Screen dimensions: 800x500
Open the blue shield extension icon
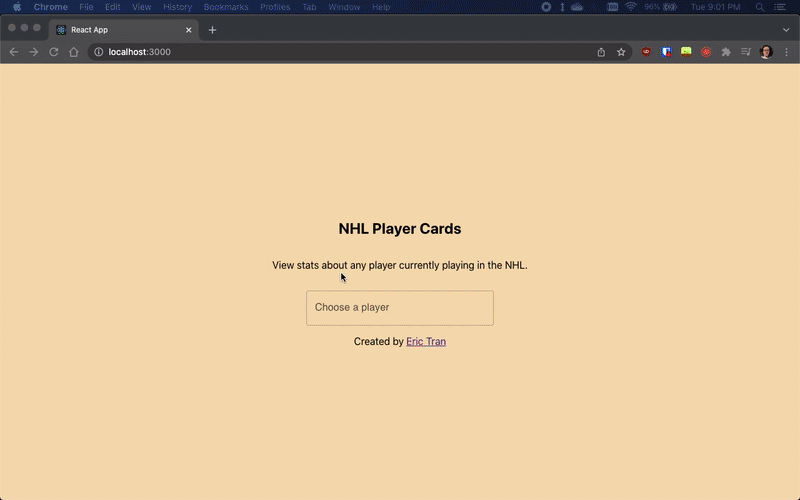[666, 52]
